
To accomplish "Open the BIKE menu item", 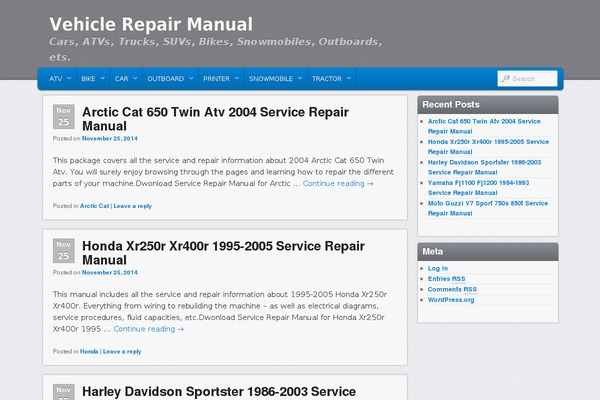I will coord(88,78).
